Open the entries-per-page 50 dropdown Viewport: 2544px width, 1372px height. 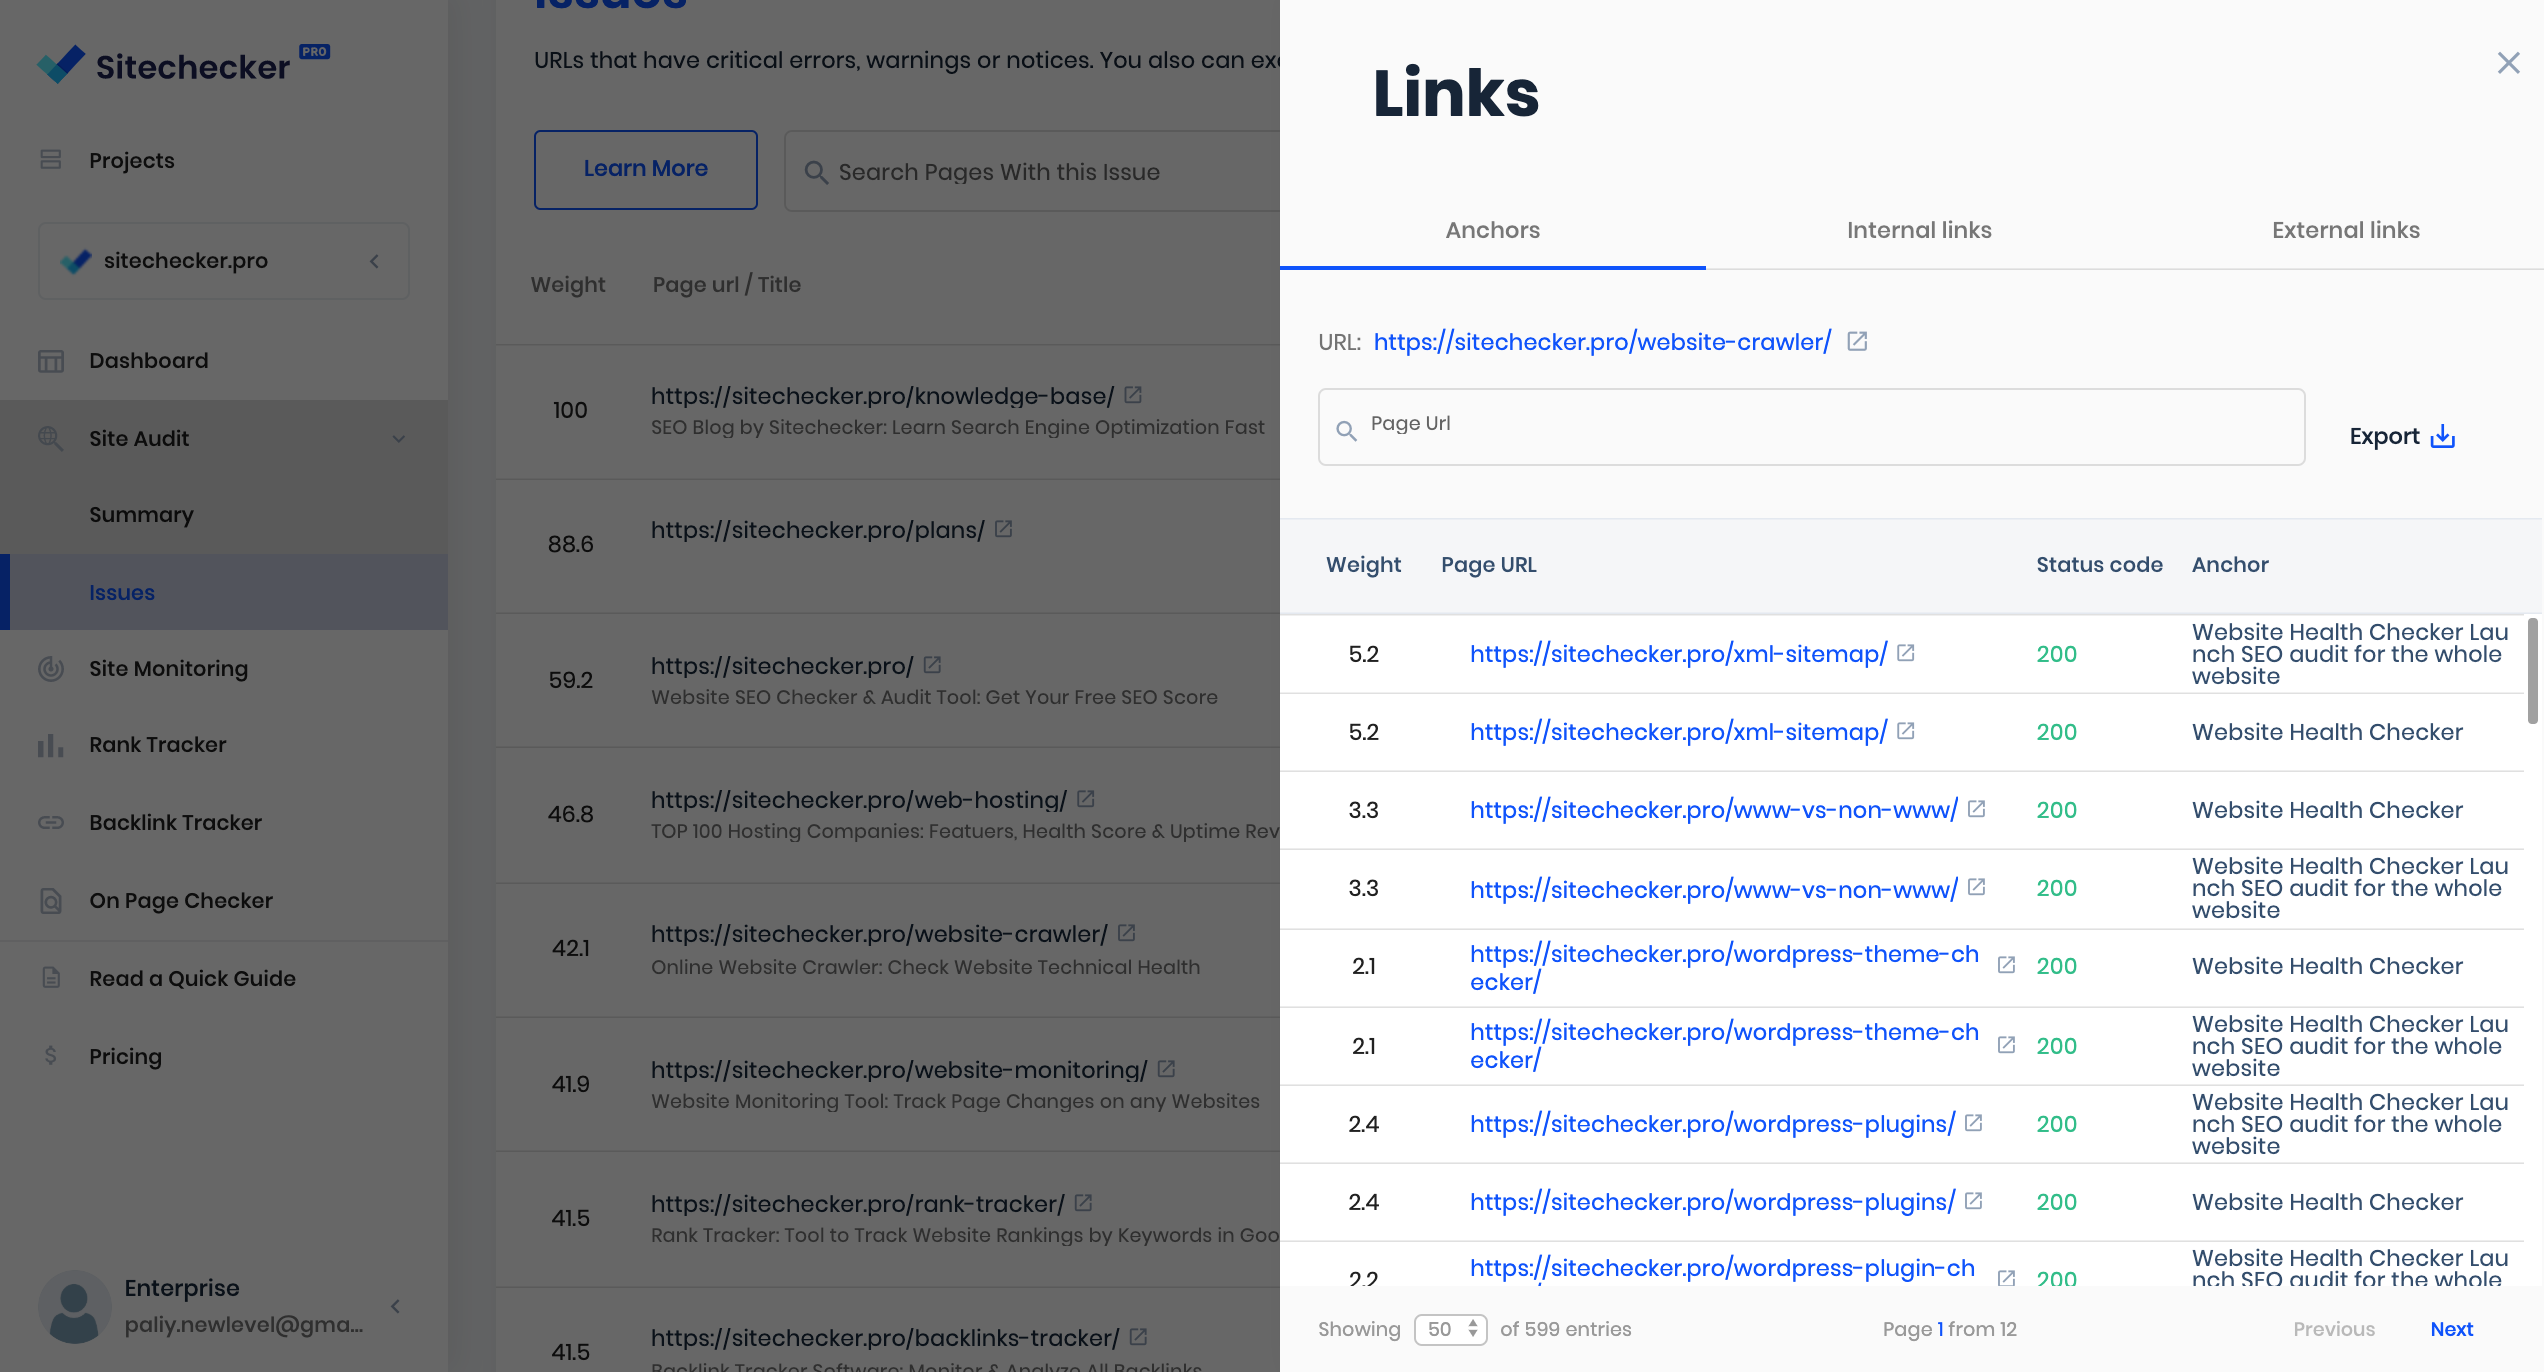pyautogui.click(x=1451, y=1329)
